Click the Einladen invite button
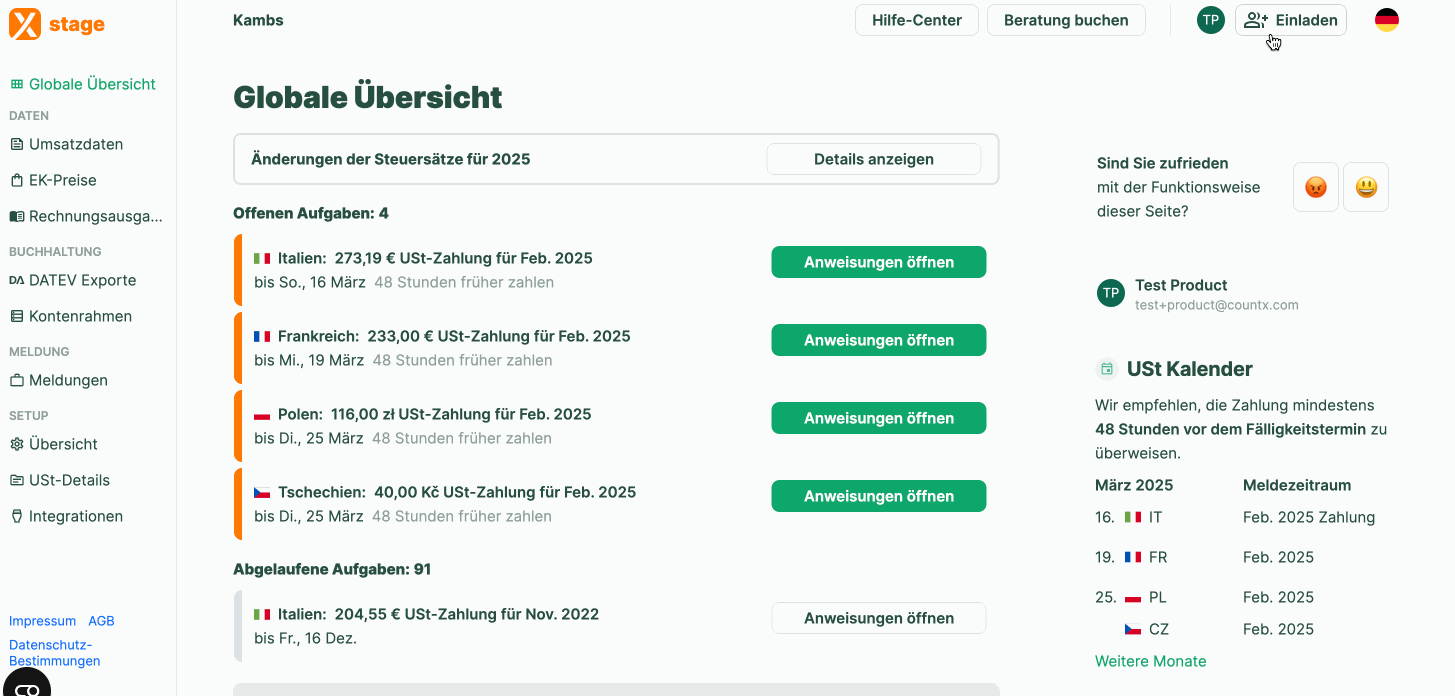Screen dimensions: 1455x696 pos(1291,20)
